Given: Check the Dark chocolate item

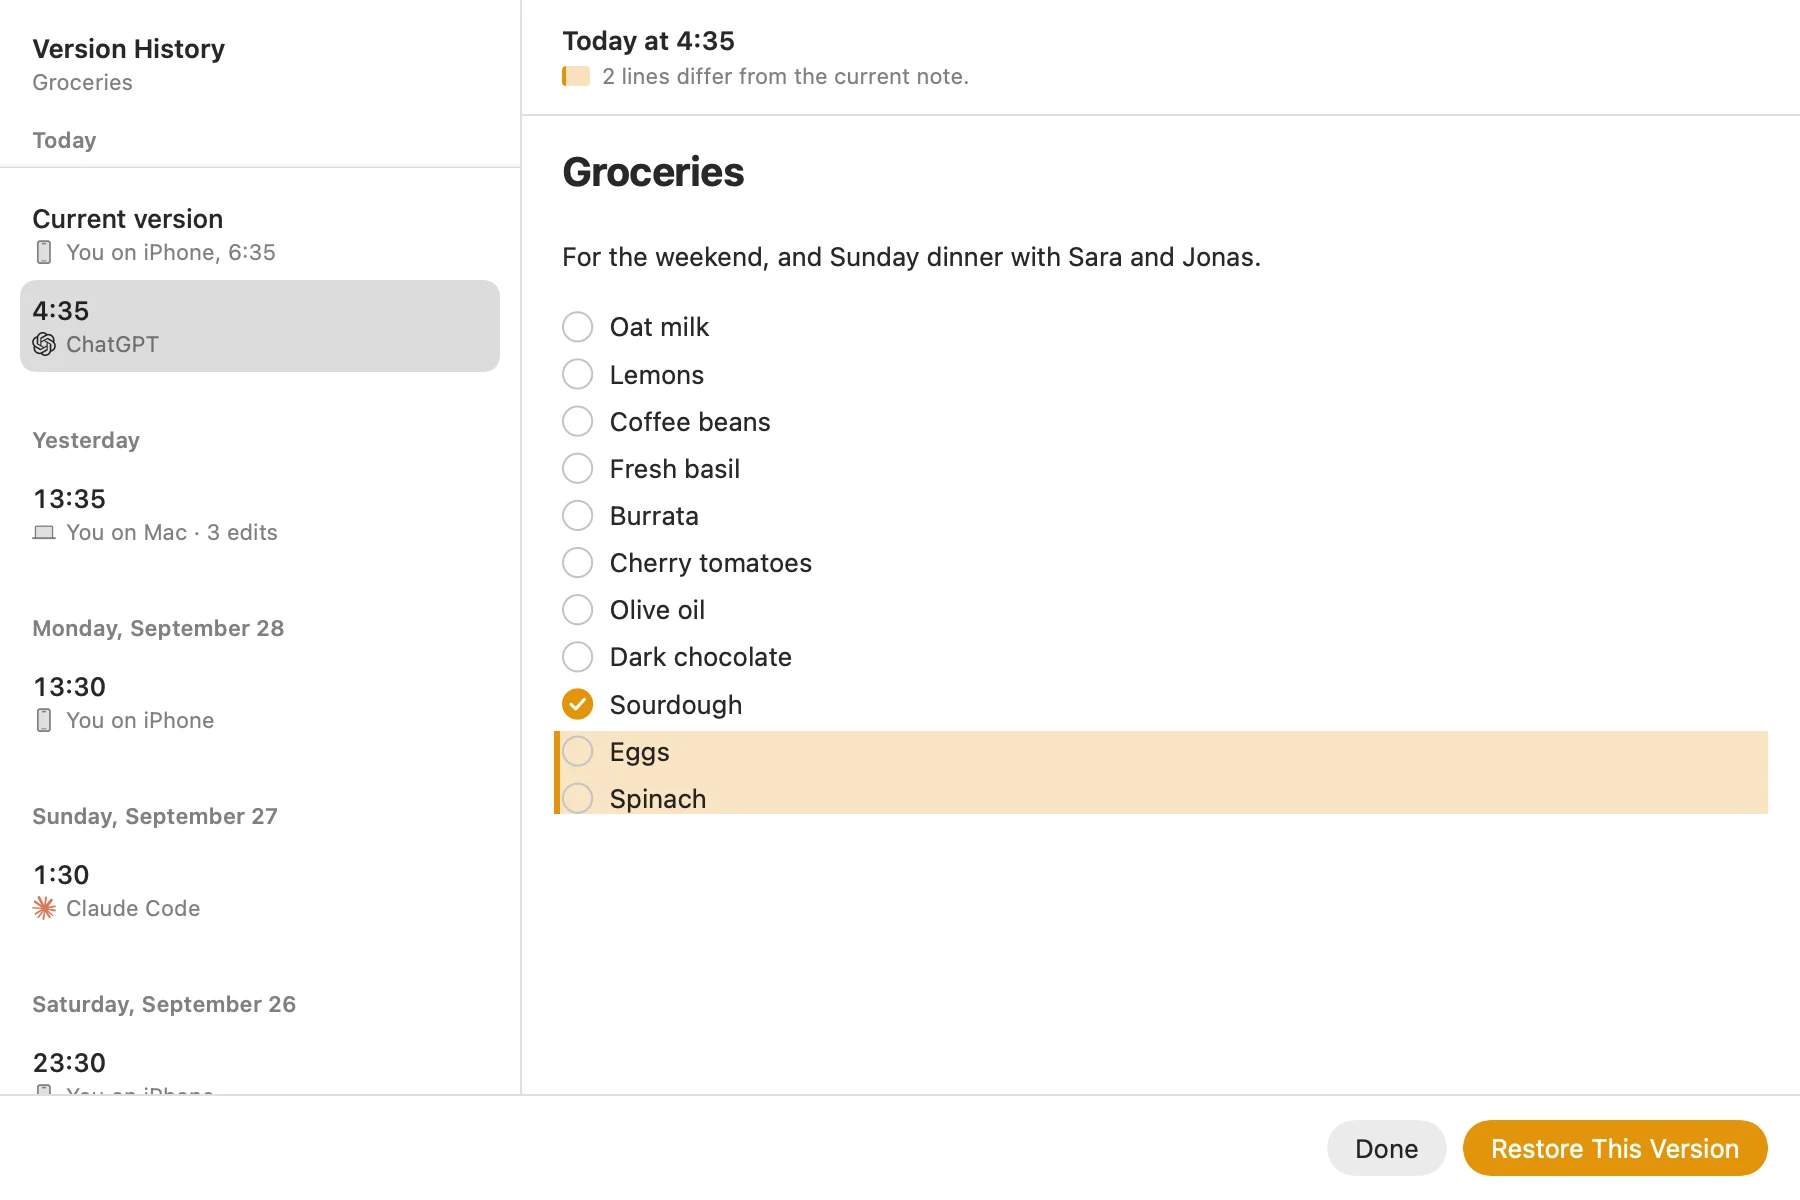Looking at the screenshot, I should pyautogui.click(x=578, y=657).
